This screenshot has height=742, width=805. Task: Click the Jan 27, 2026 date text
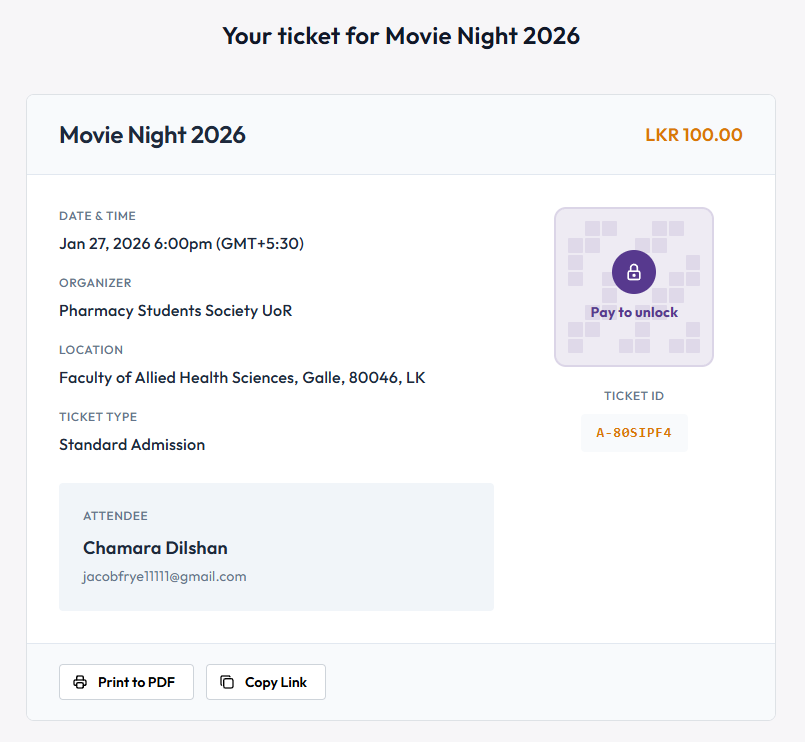click(181, 243)
